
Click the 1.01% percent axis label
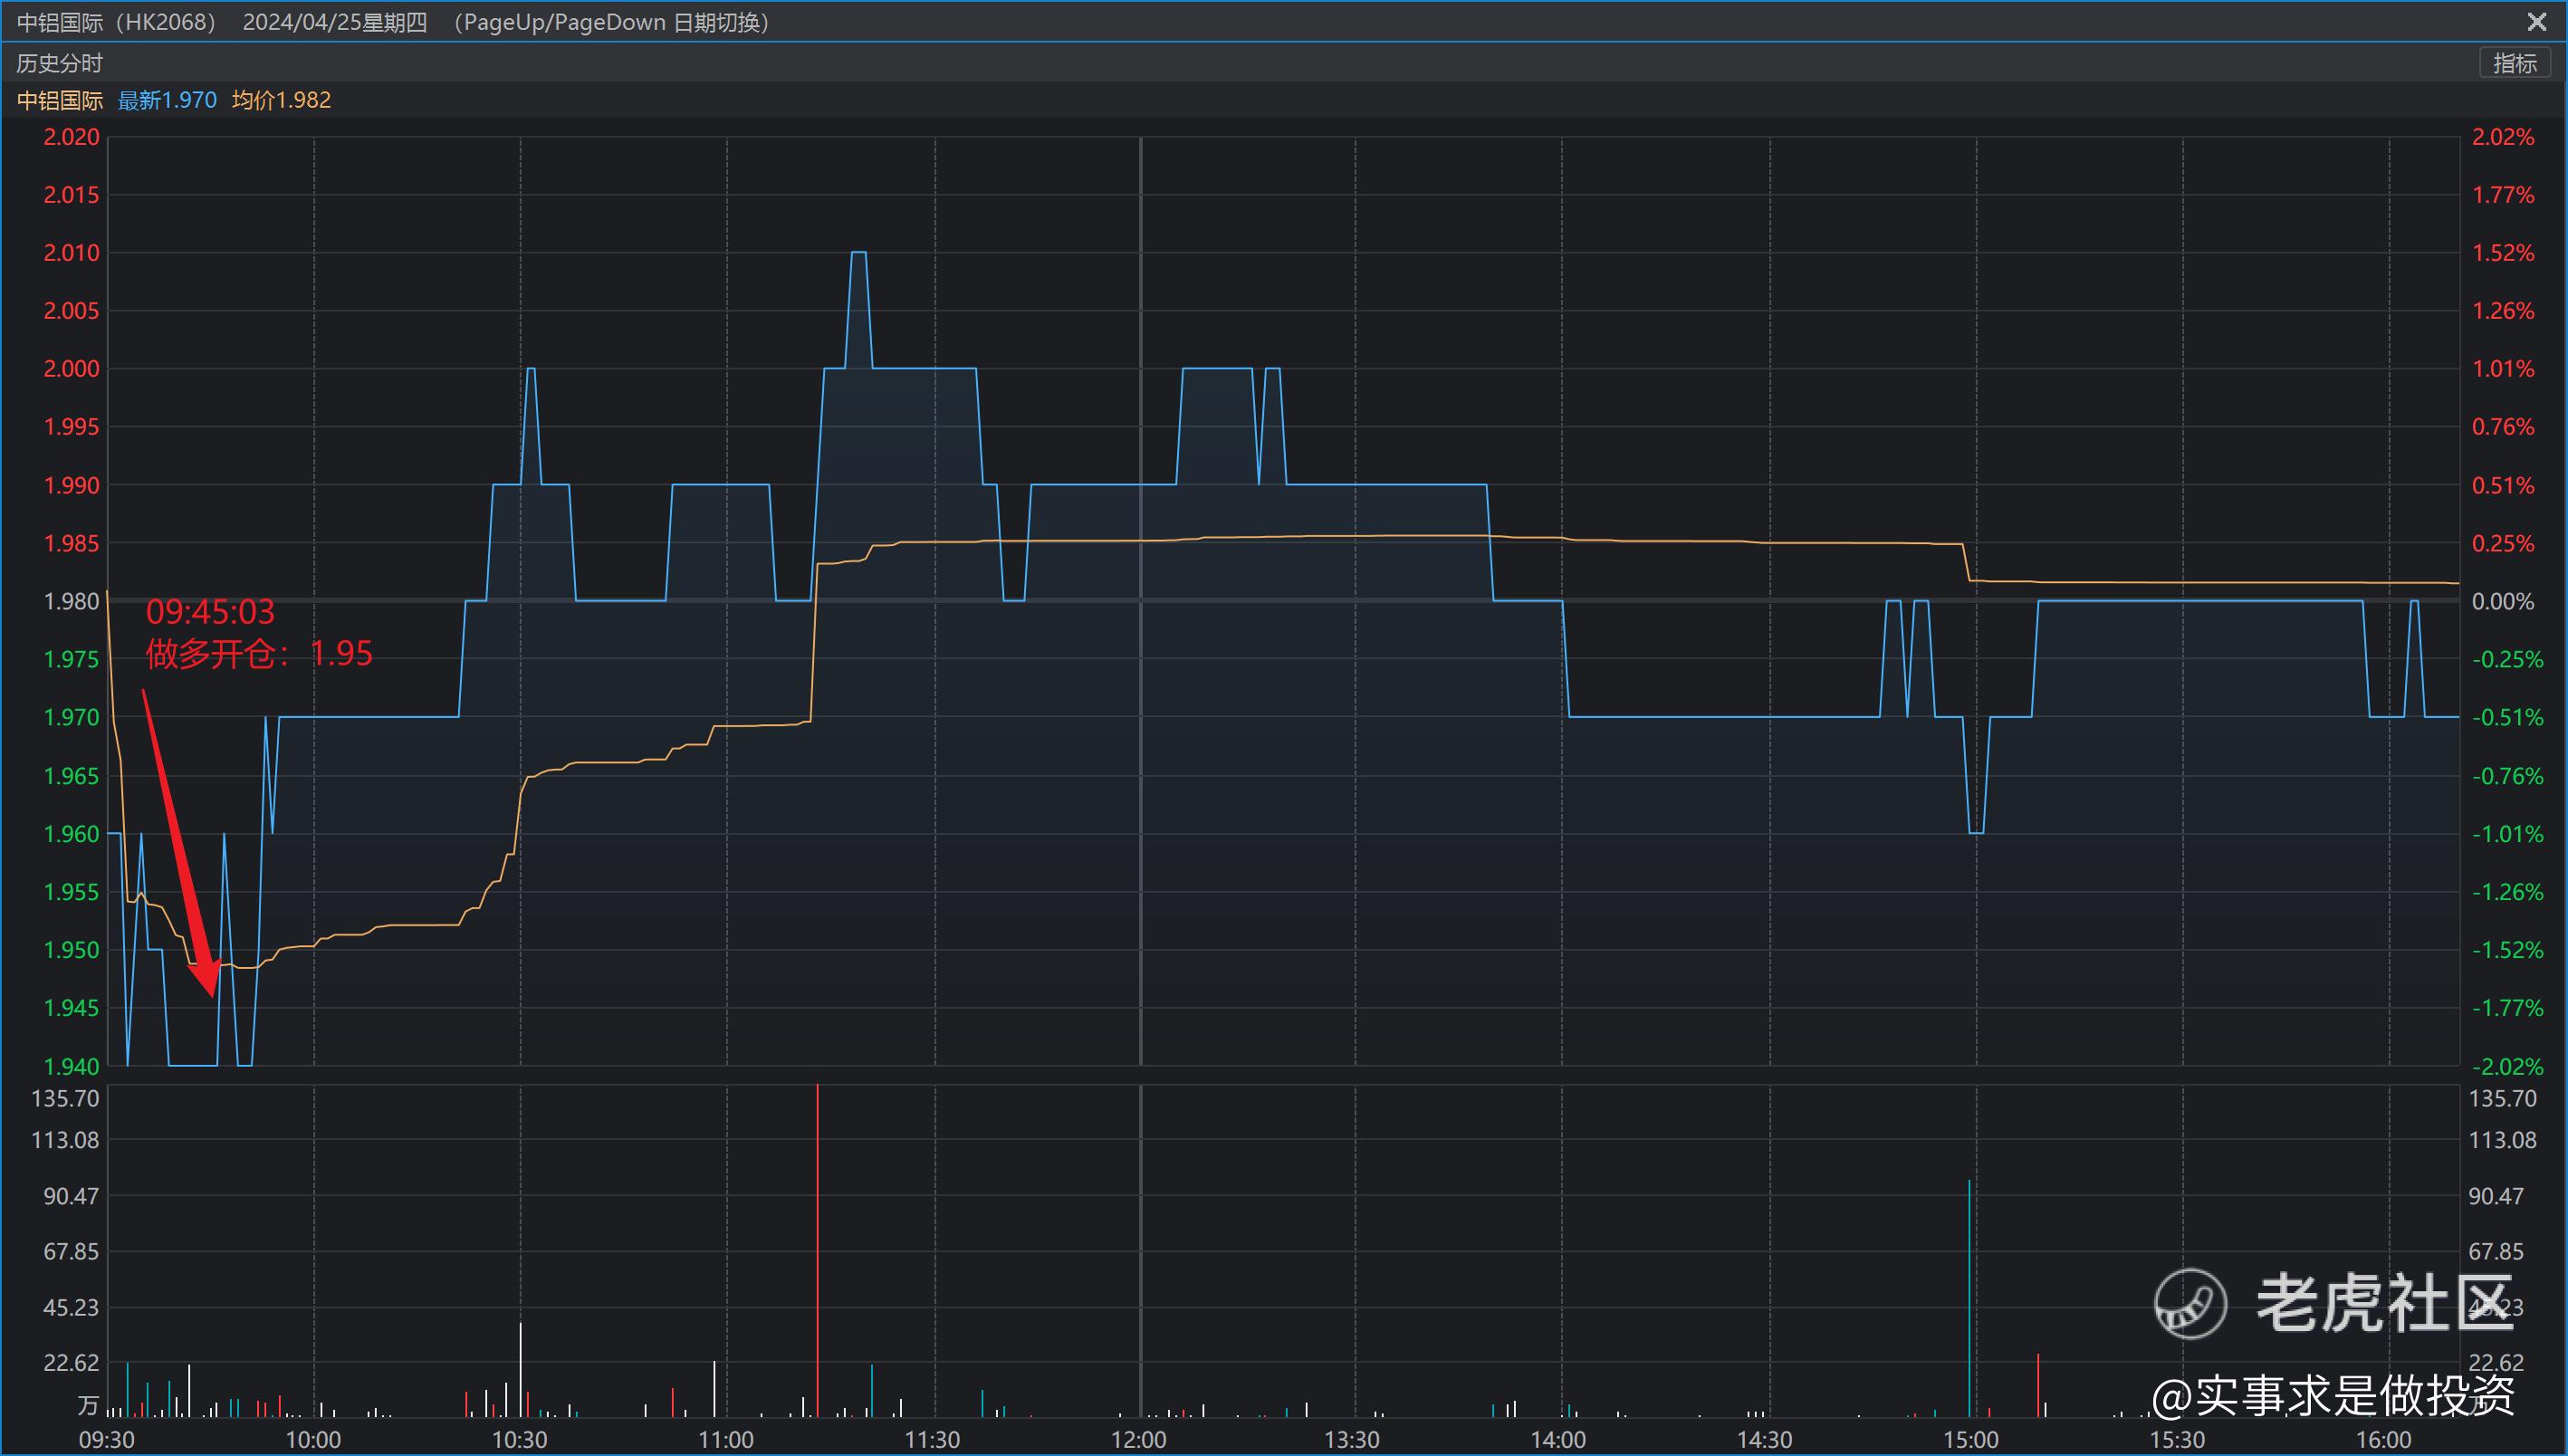coord(2503,369)
